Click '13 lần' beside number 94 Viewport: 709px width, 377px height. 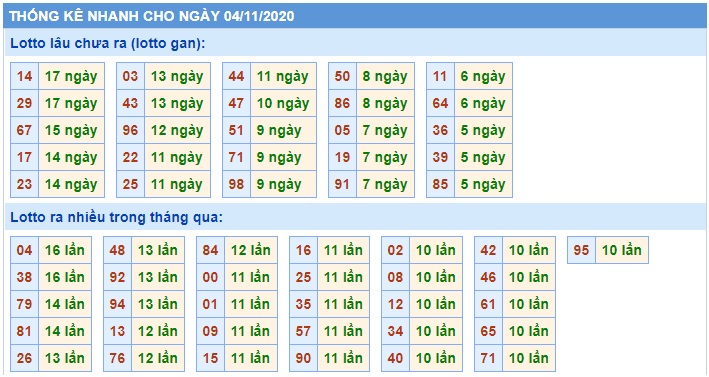pyautogui.click(x=158, y=304)
